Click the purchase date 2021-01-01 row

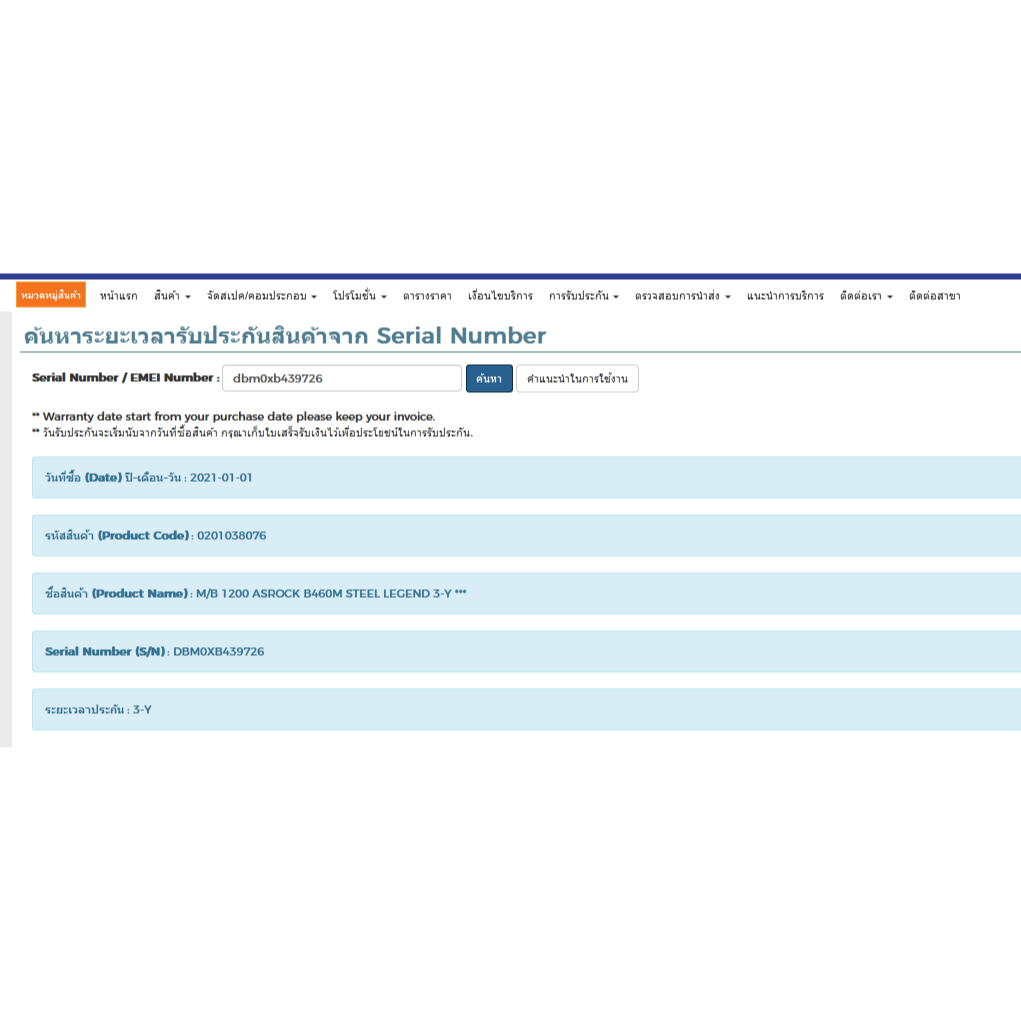tap(526, 478)
